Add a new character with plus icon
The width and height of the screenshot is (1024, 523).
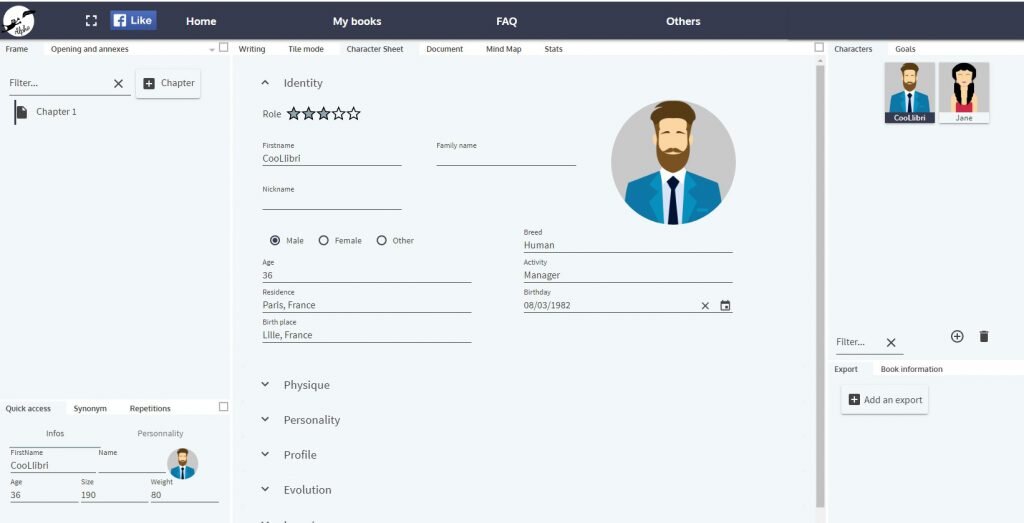pos(957,336)
